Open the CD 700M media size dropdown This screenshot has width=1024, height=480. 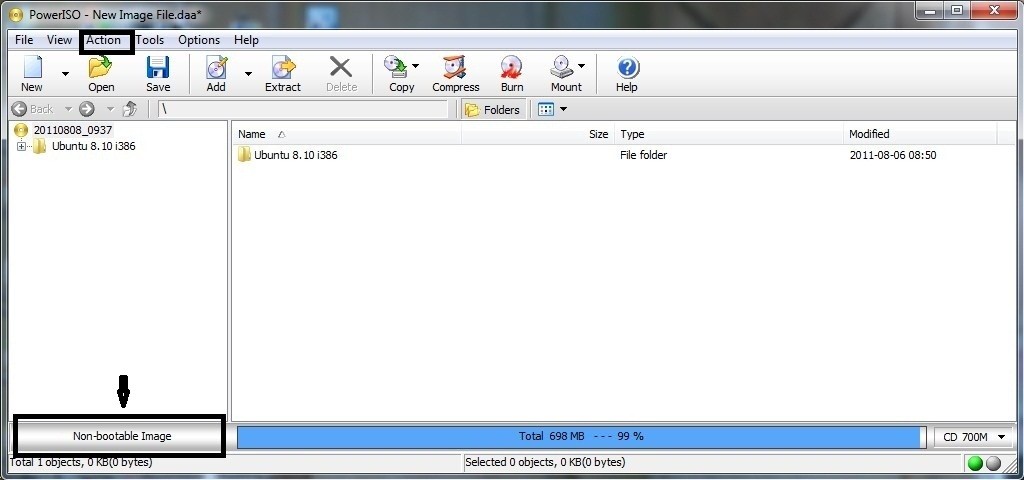(x=973, y=437)
